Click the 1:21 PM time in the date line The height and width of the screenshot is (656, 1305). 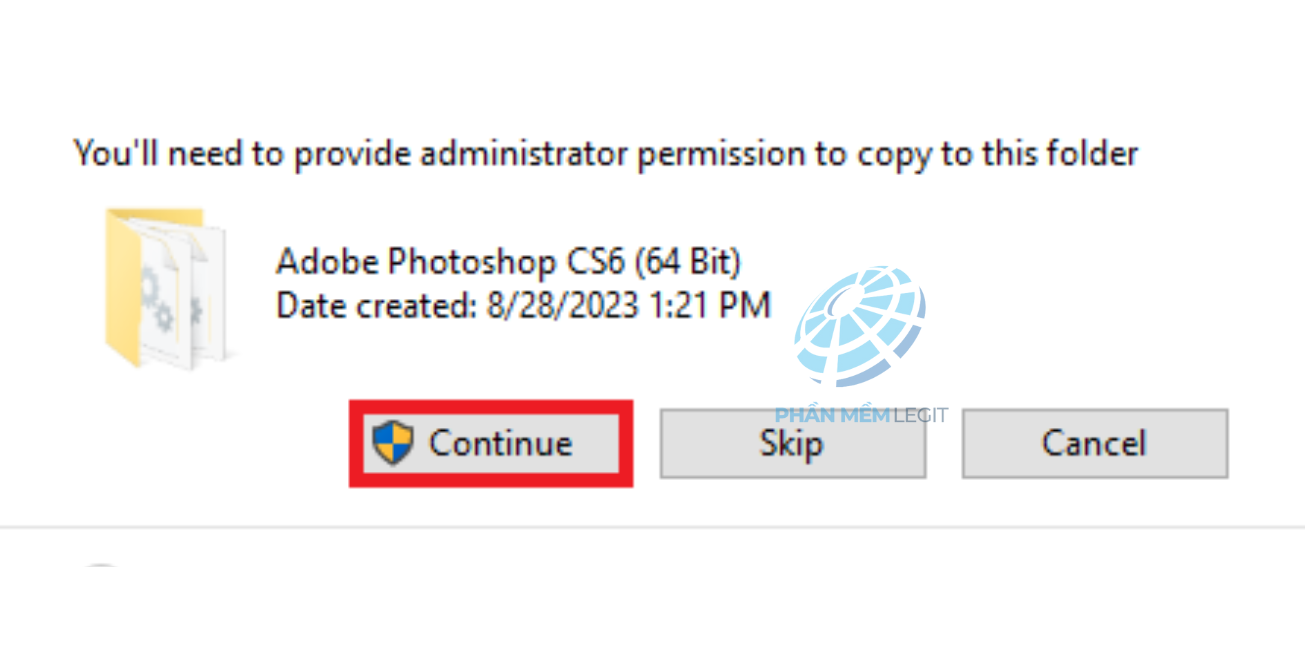(709, 305)
